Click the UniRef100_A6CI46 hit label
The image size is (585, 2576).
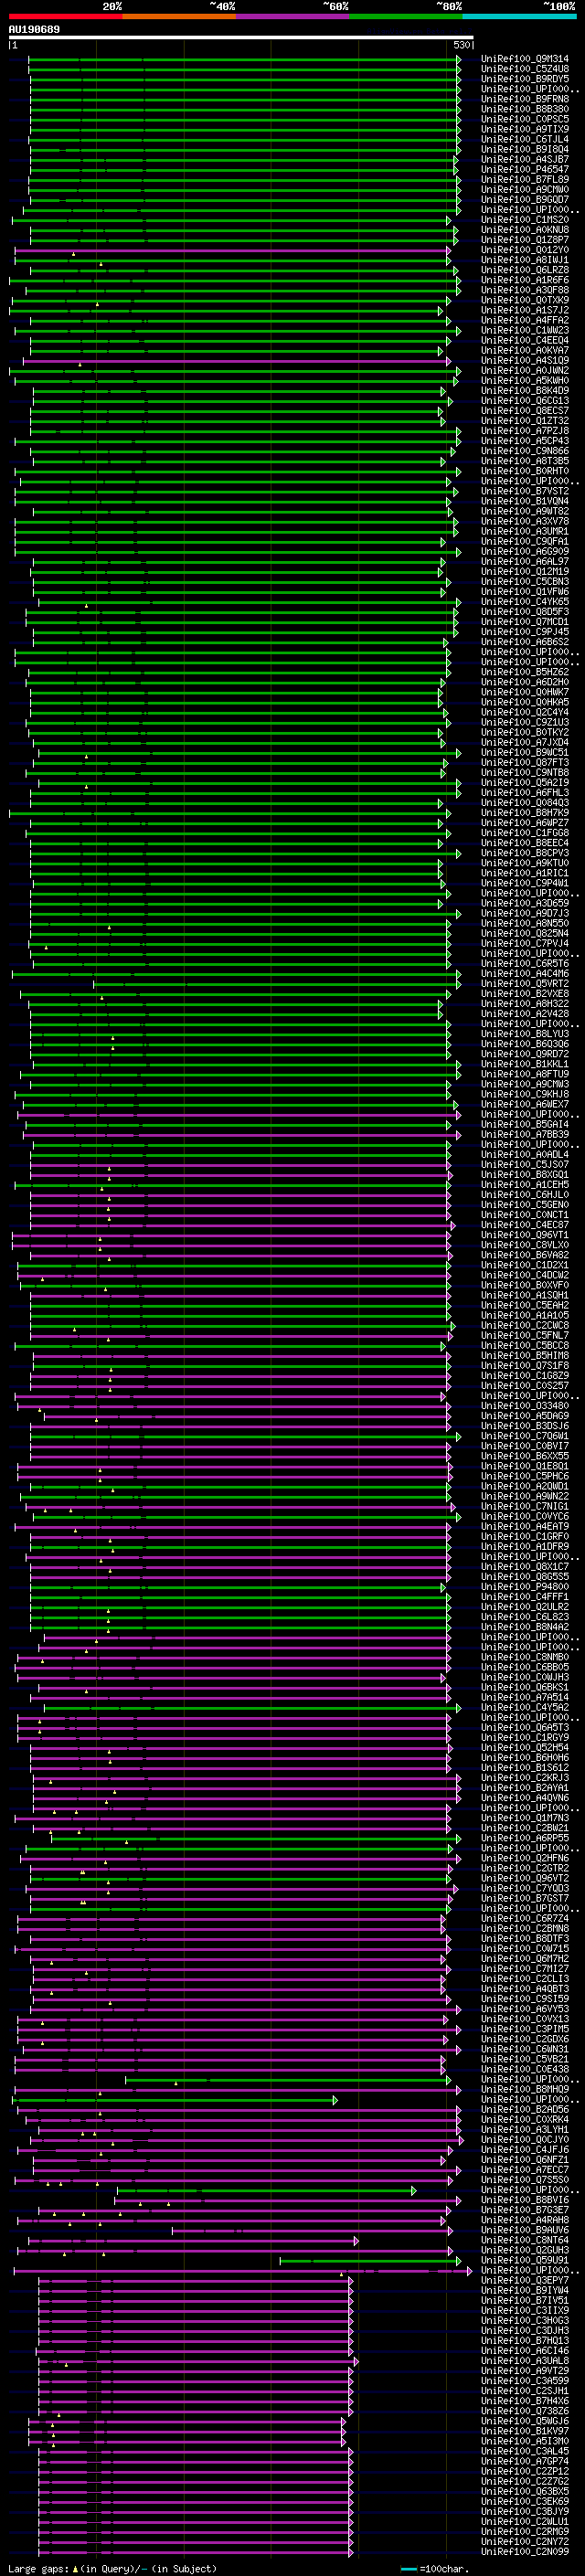pyautogui.click(x=525, y=2350)
